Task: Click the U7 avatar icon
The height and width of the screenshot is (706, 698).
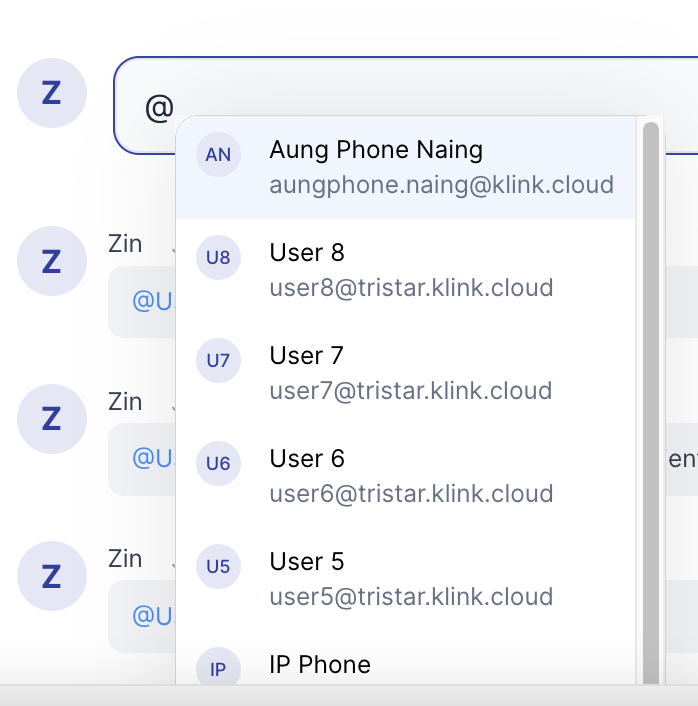Action: pyautogui.click(x=218, y=361)
